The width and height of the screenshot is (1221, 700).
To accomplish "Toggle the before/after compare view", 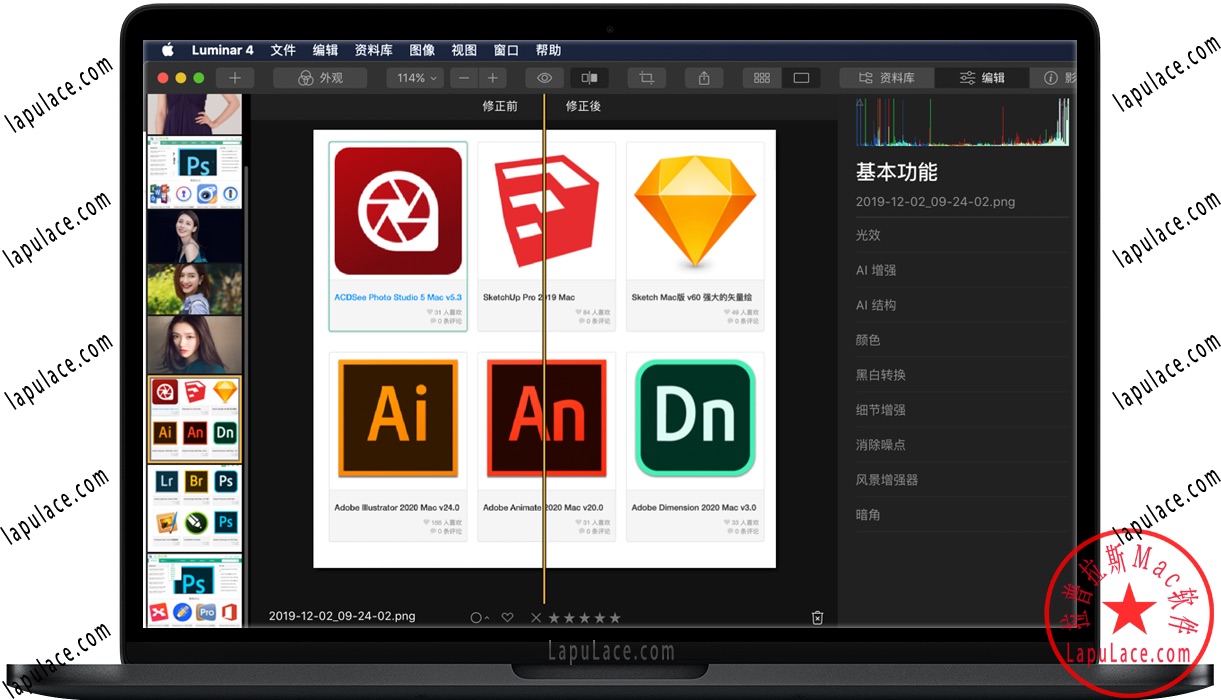I will [x=588, y=77].
